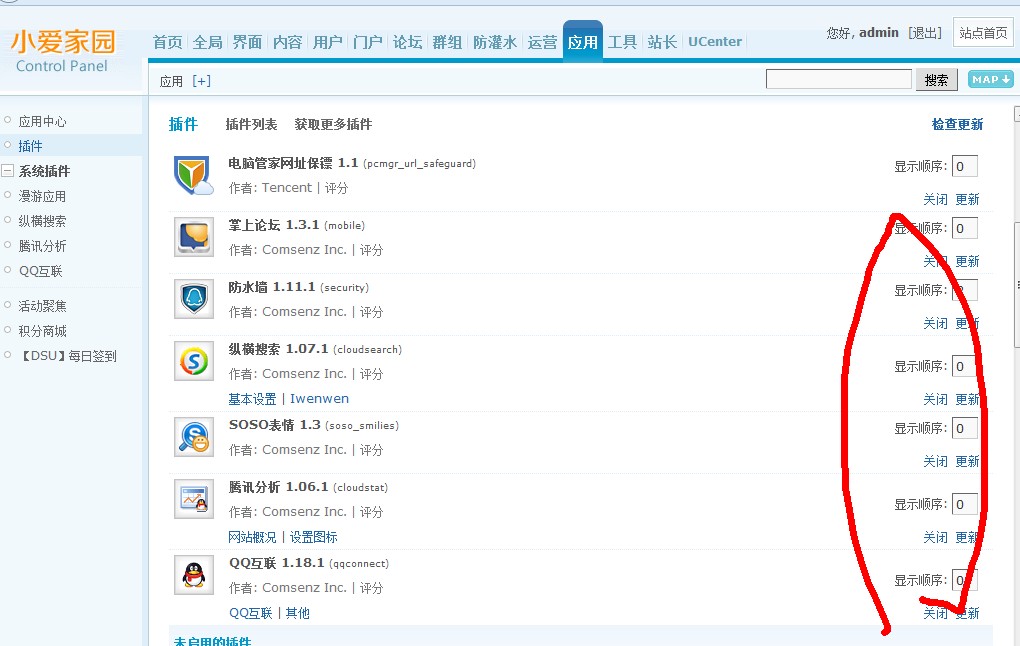Viewport: 1020px width, 646px height.
Task: Click the 纵横搜索 cloudsearch plugin icon
Action: pos(194,361)
